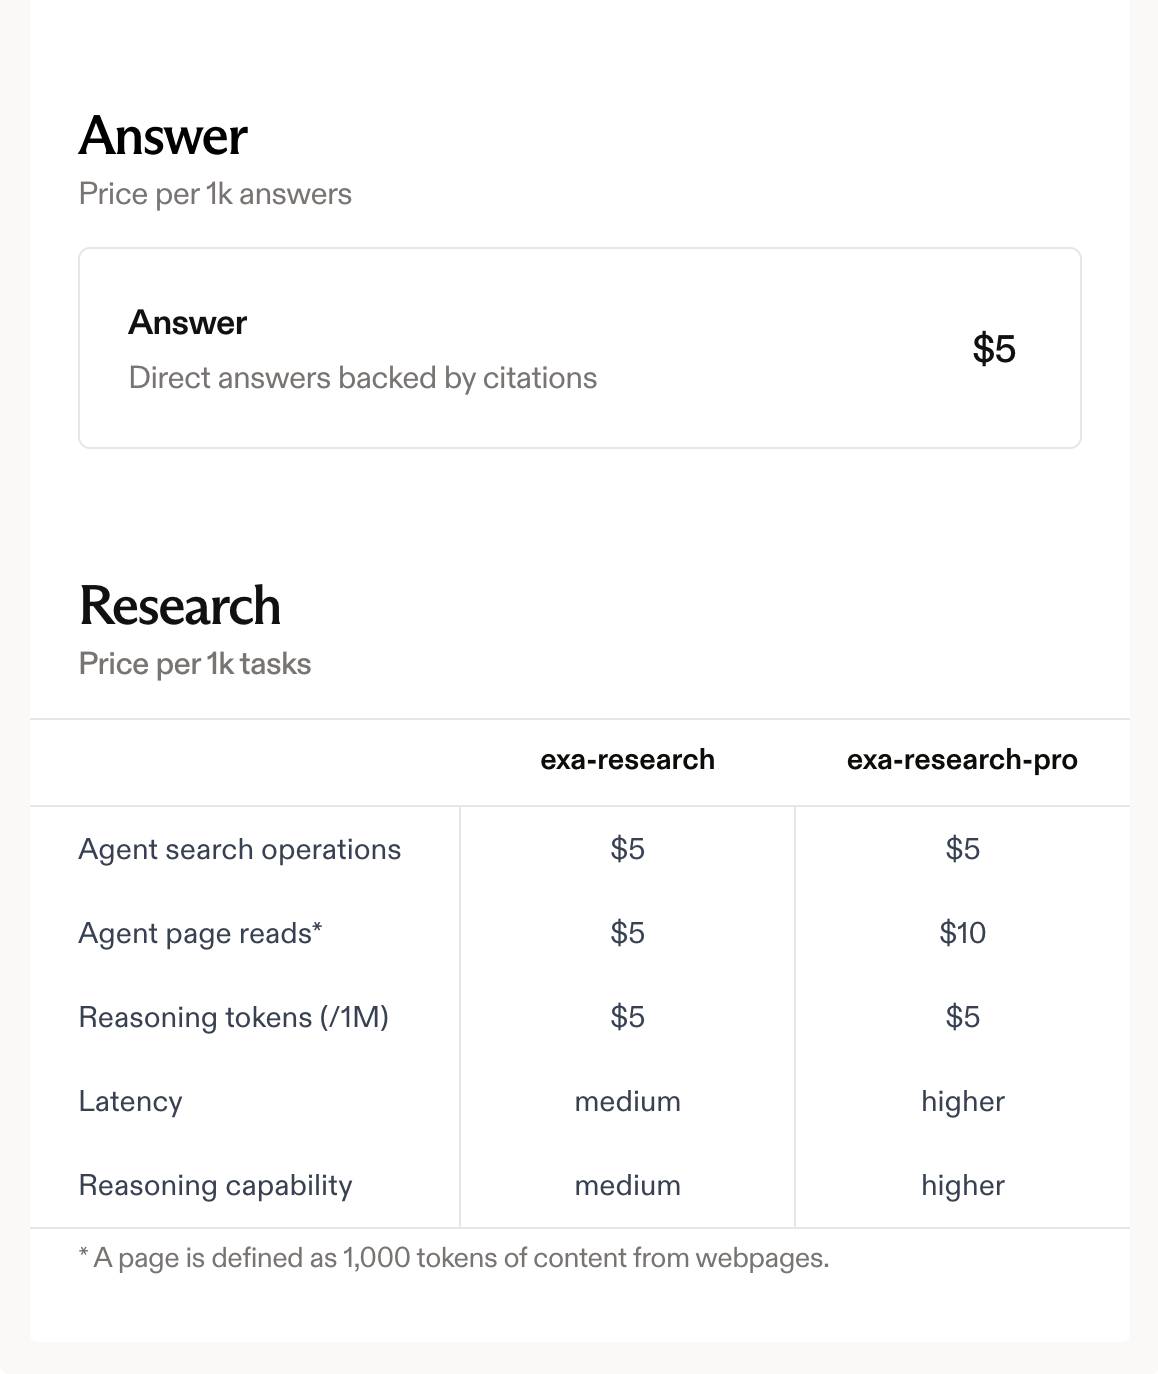Click the 'Price per 1k answers' subtitle

215,194
